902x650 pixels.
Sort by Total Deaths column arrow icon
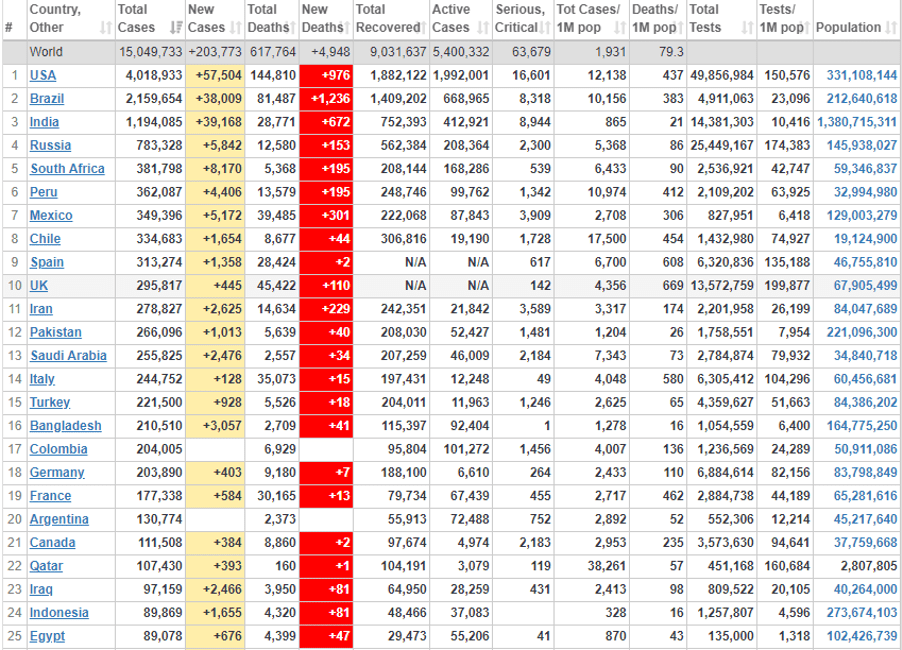(x=292, y=28)
